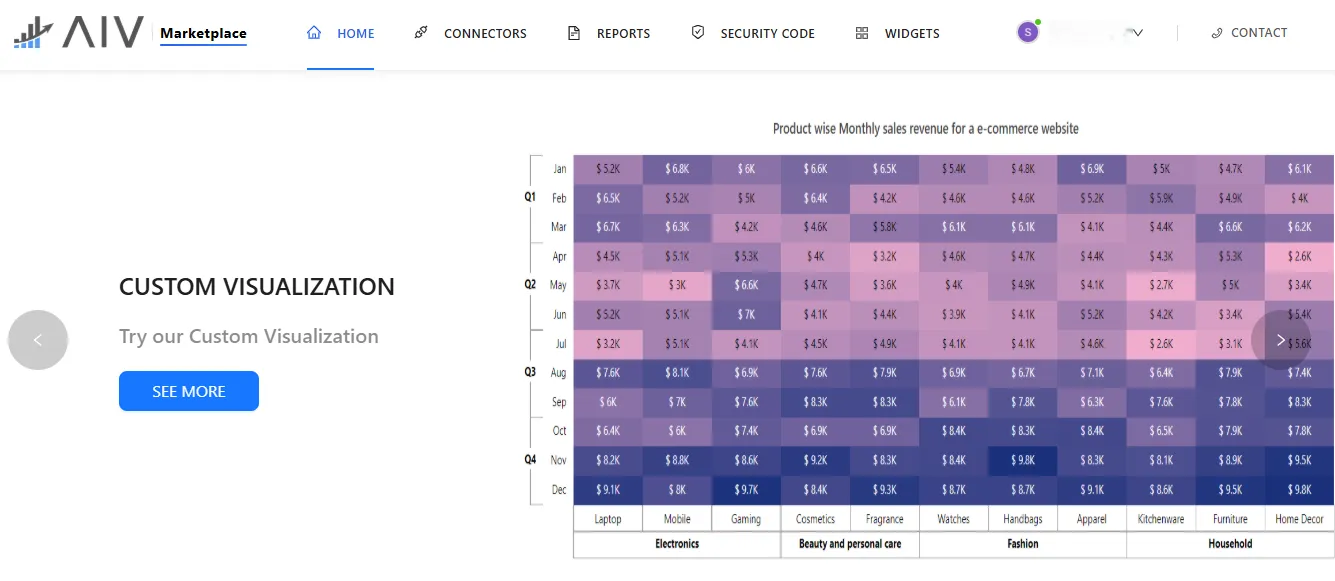Advance to next carousel slide
The width and height of the screenshot is (1335, 581).
click(1281, 340)
